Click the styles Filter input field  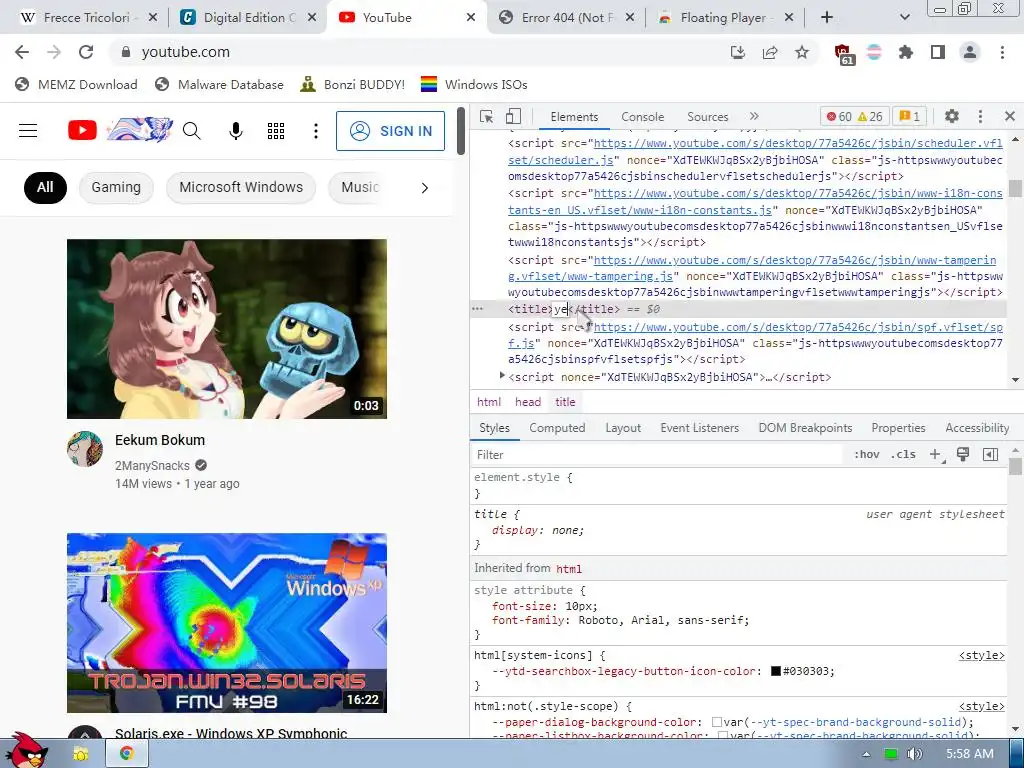coord(658,455)
